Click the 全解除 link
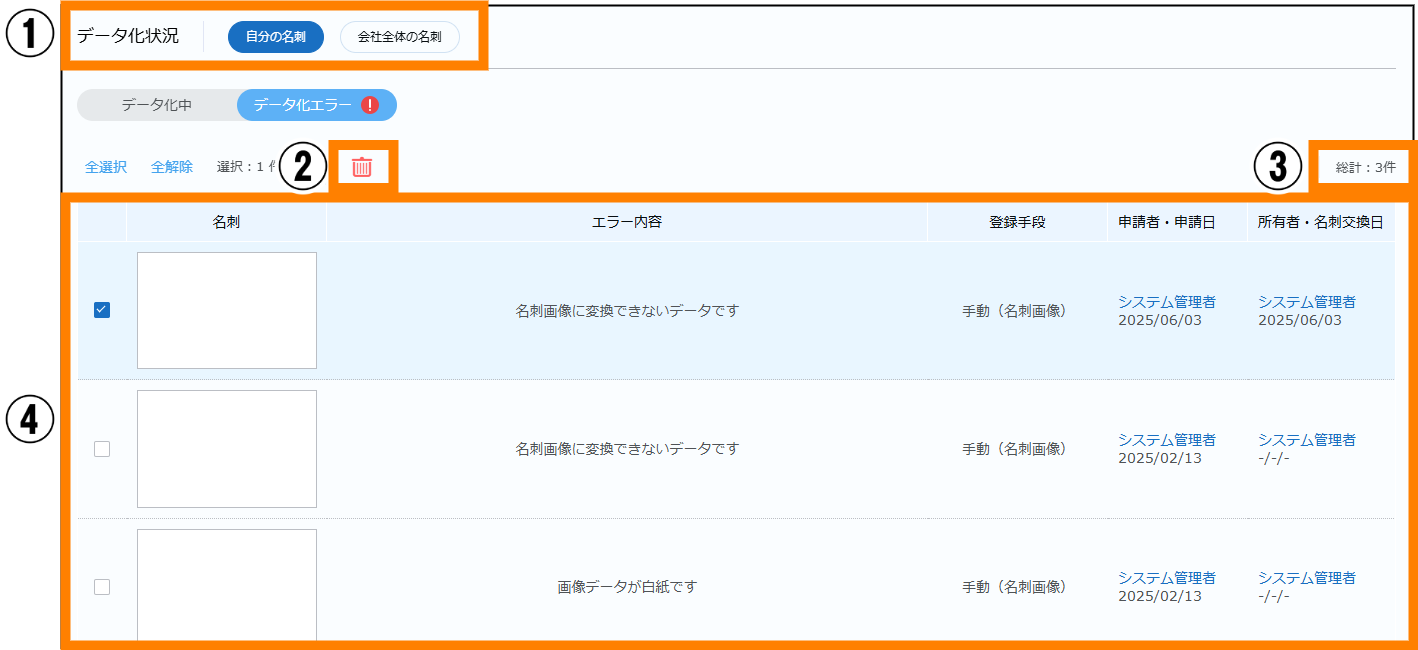The width and height of the screenshot is (1418, 650). pyautogui.click(x=172, y=167)
